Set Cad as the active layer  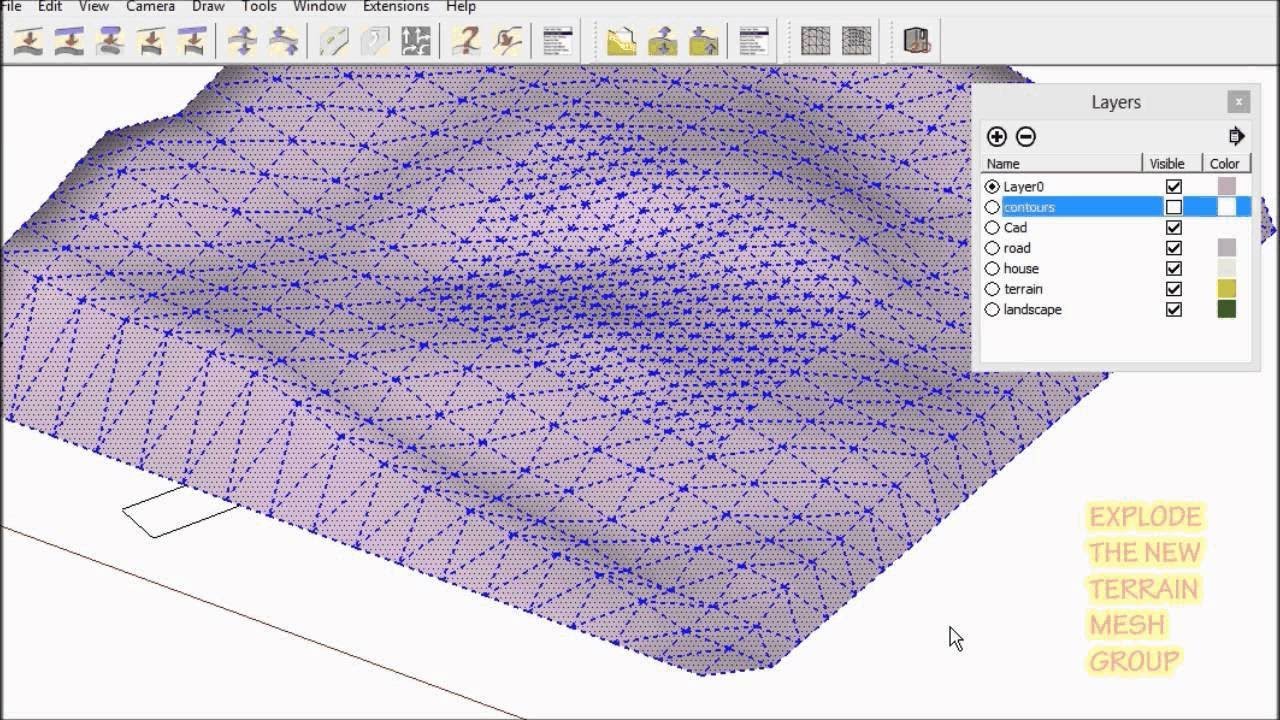992,228
